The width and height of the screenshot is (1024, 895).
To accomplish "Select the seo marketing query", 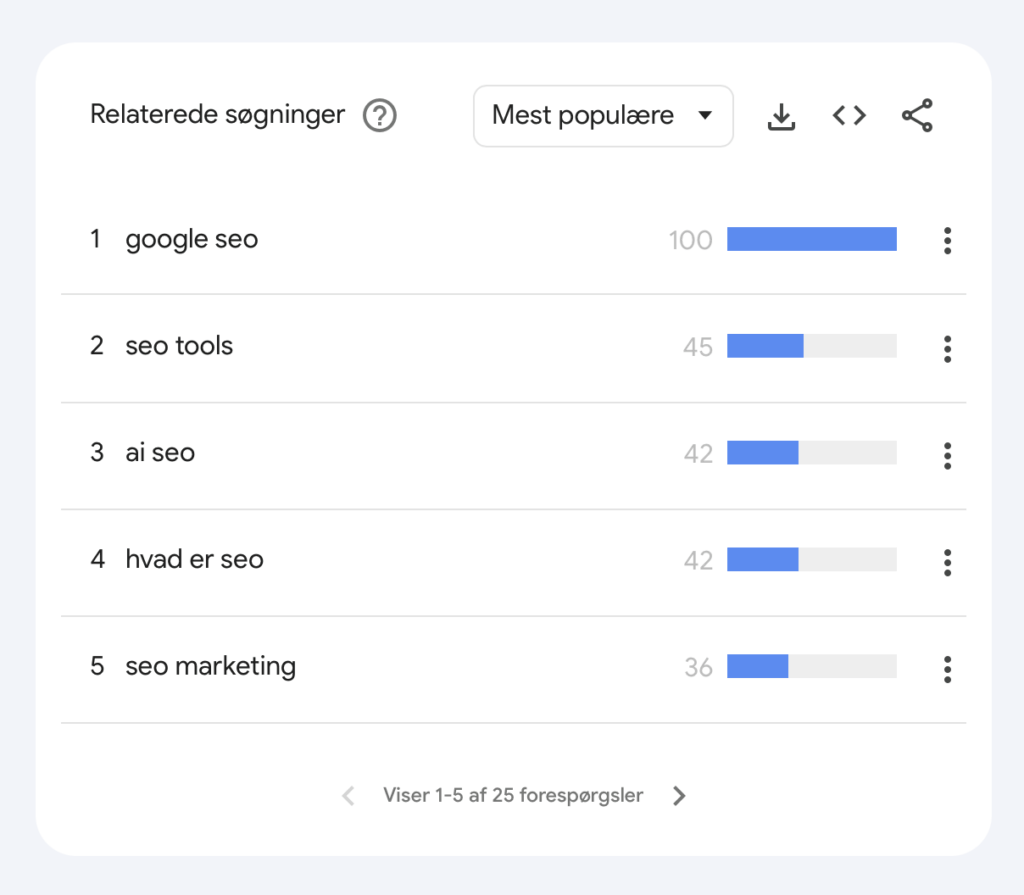I will pos(210,667).
